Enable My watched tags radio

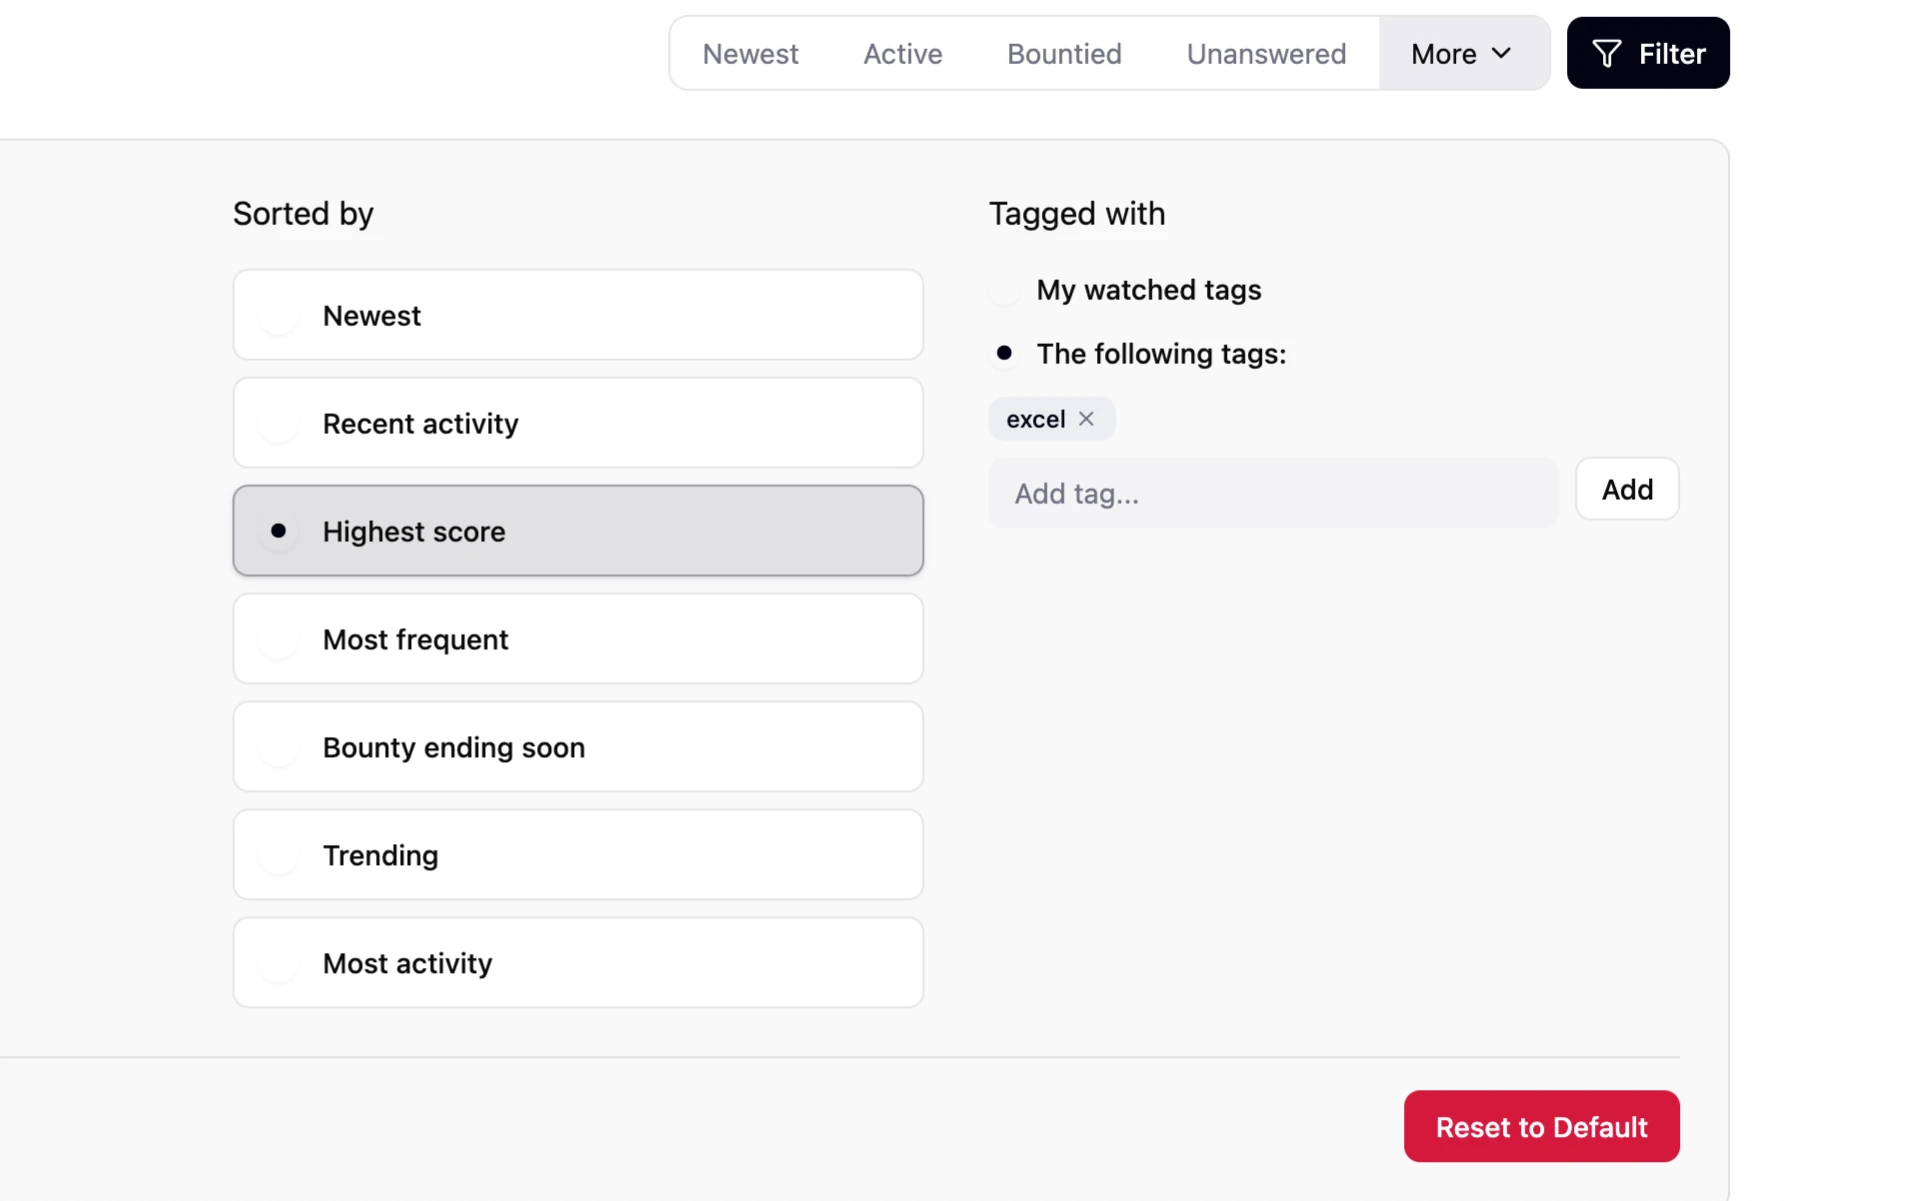point(1005,290)
